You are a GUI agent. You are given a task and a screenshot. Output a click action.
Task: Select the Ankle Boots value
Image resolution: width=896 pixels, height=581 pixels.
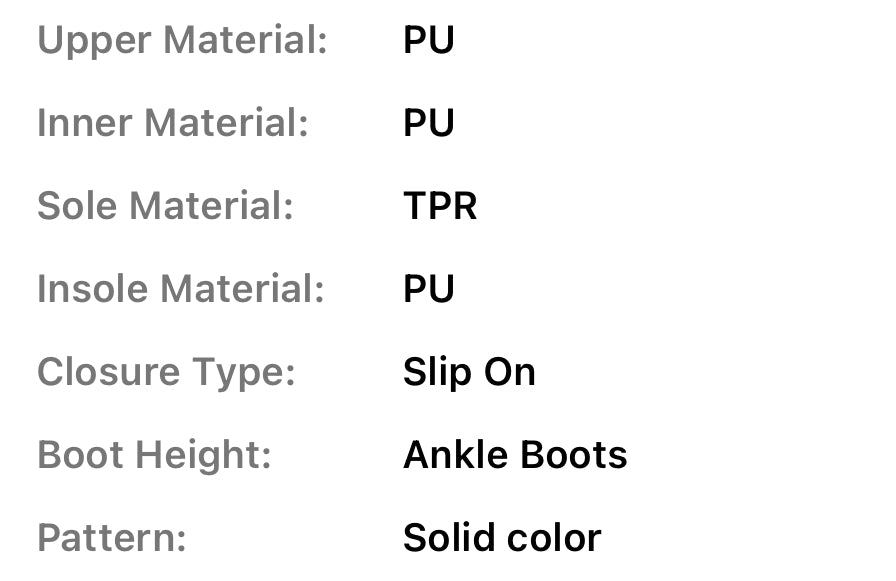[x=515, y=456]
